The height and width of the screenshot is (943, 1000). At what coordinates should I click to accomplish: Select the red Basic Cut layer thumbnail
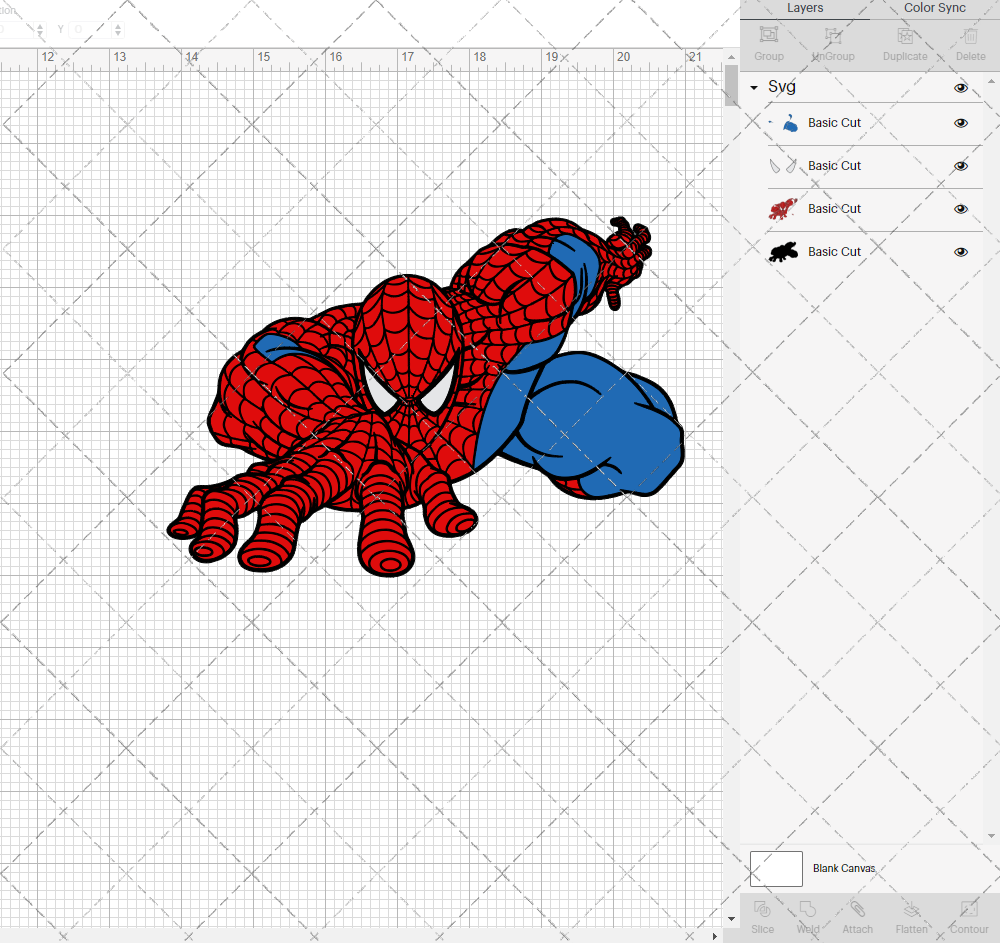click(783, 208)
